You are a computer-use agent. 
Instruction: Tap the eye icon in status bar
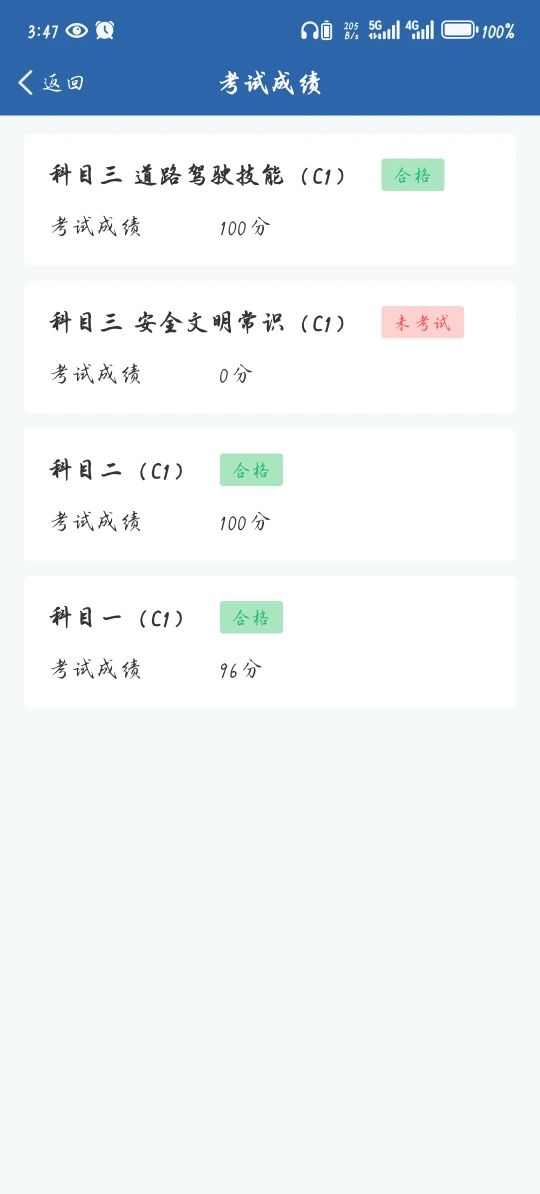(77, 30)
